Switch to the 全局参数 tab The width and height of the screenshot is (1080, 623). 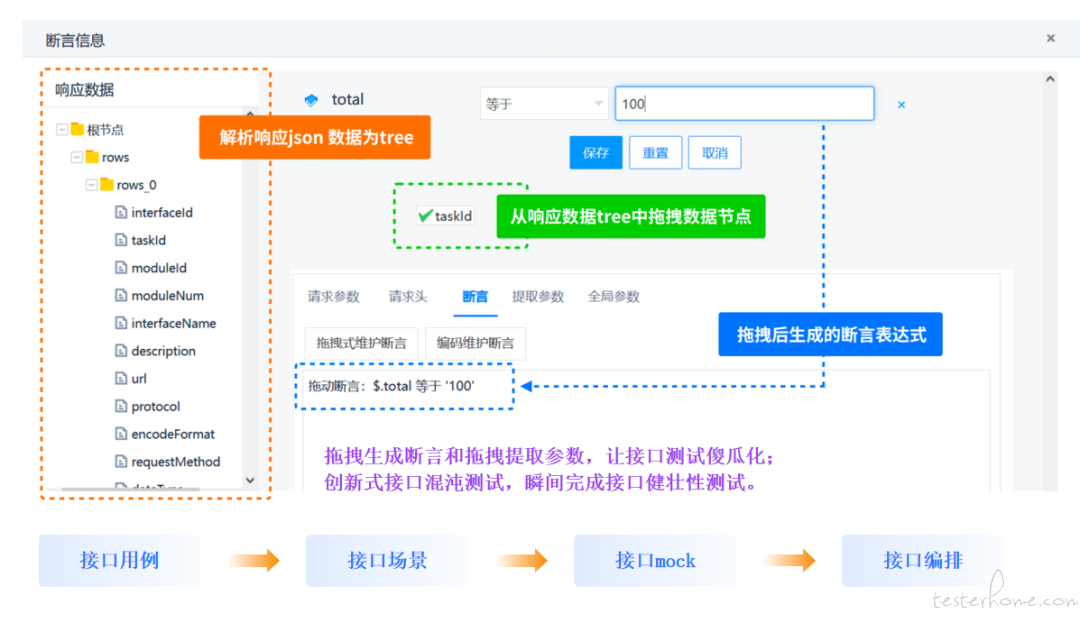pyautogui.click(x=614, y=296)
